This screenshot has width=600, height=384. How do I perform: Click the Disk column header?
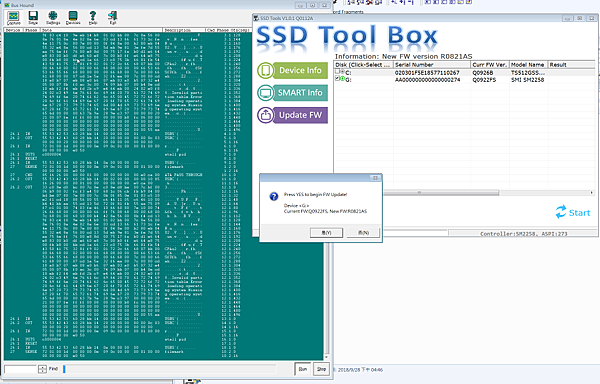[364, 65]
